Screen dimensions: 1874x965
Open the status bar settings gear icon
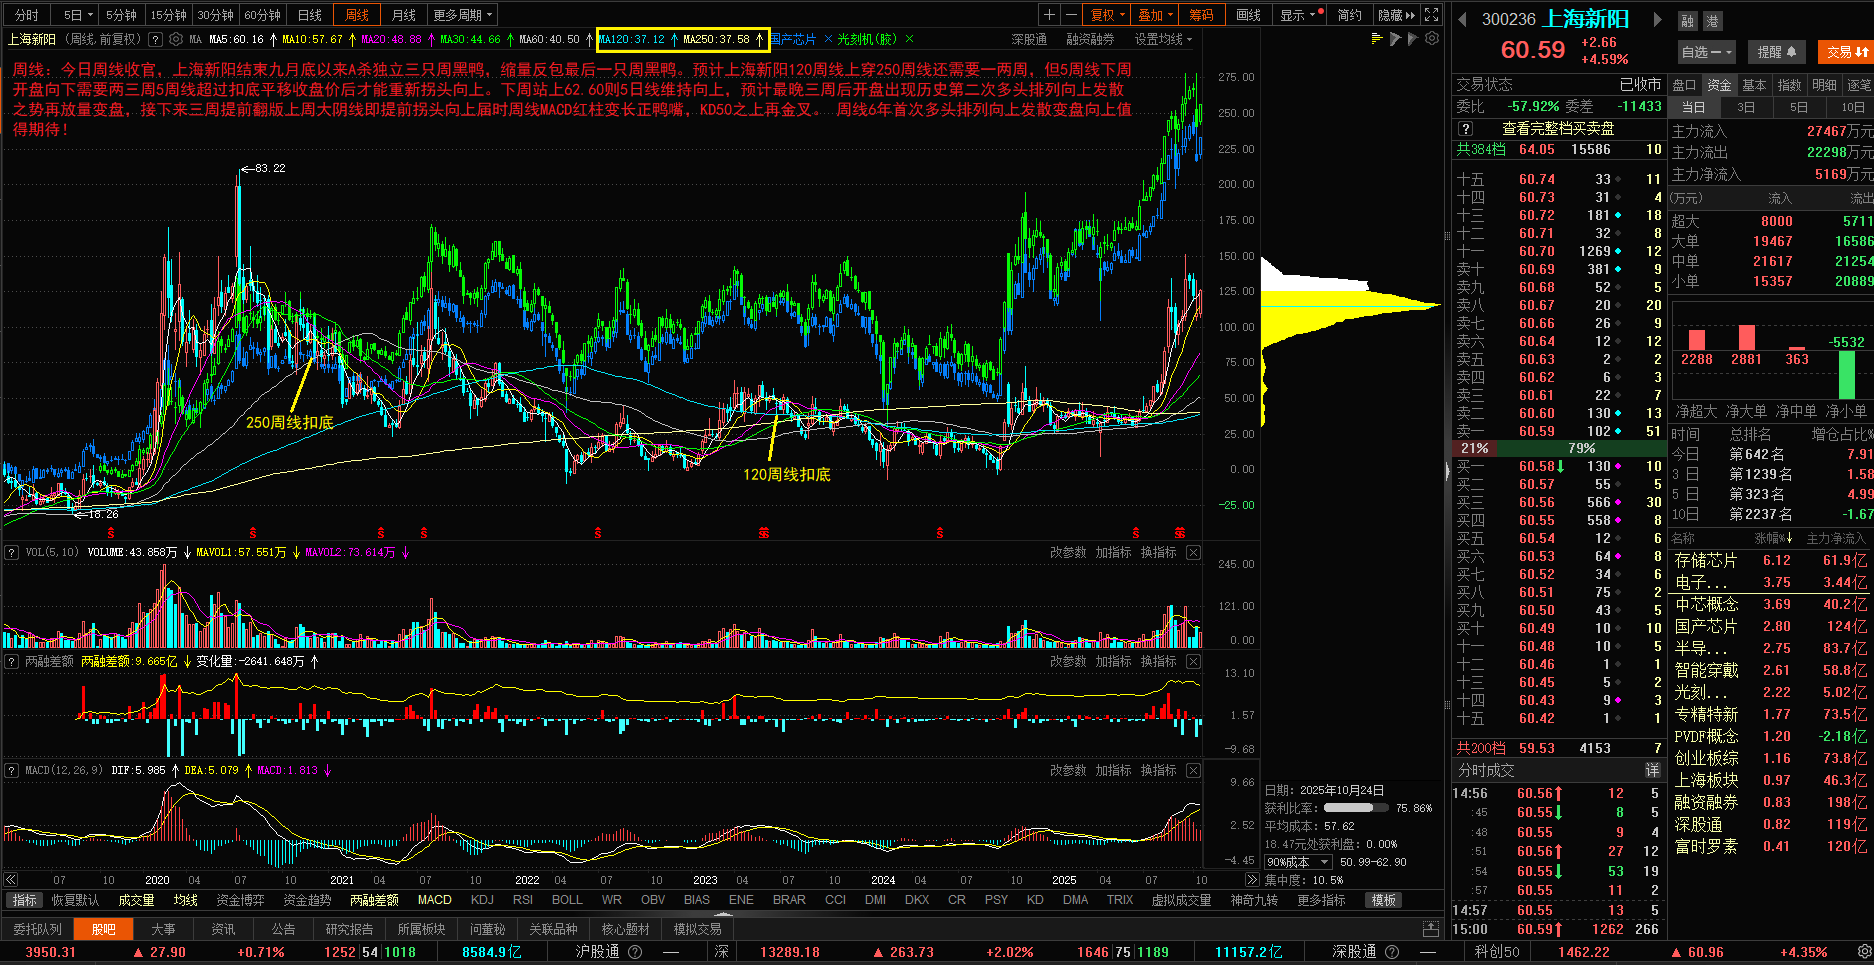(x=1864, y=952)
